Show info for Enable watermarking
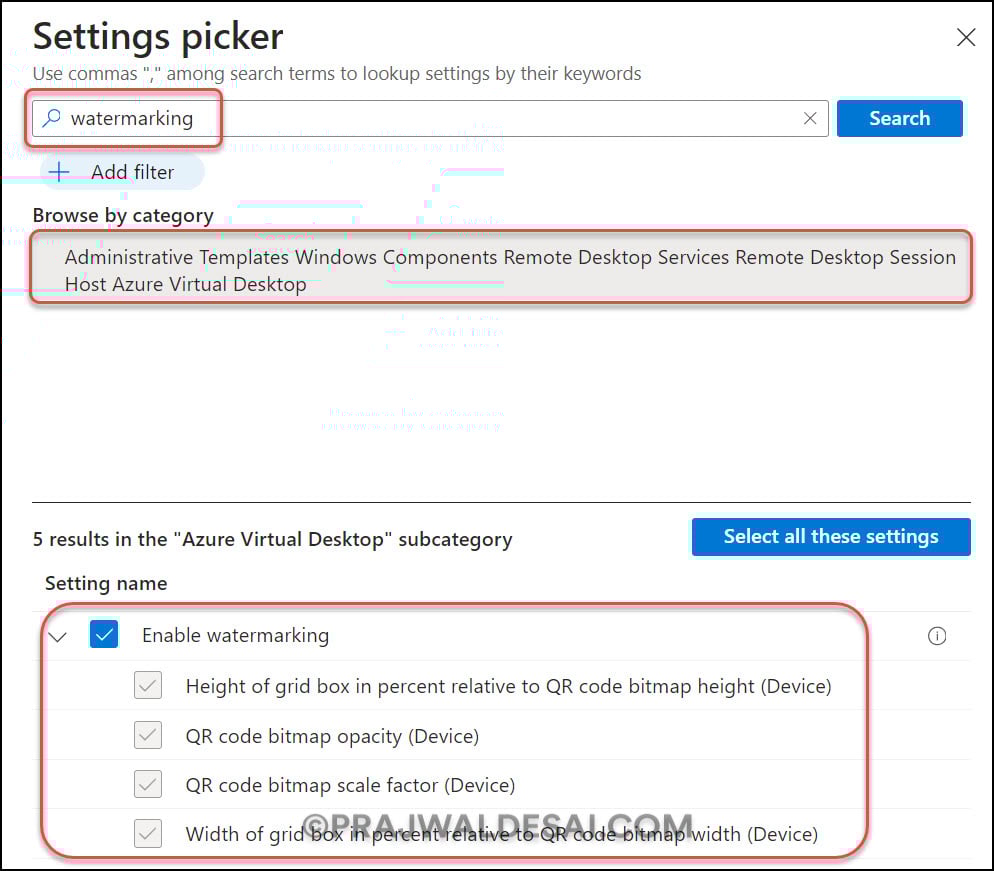 (936, 636)
